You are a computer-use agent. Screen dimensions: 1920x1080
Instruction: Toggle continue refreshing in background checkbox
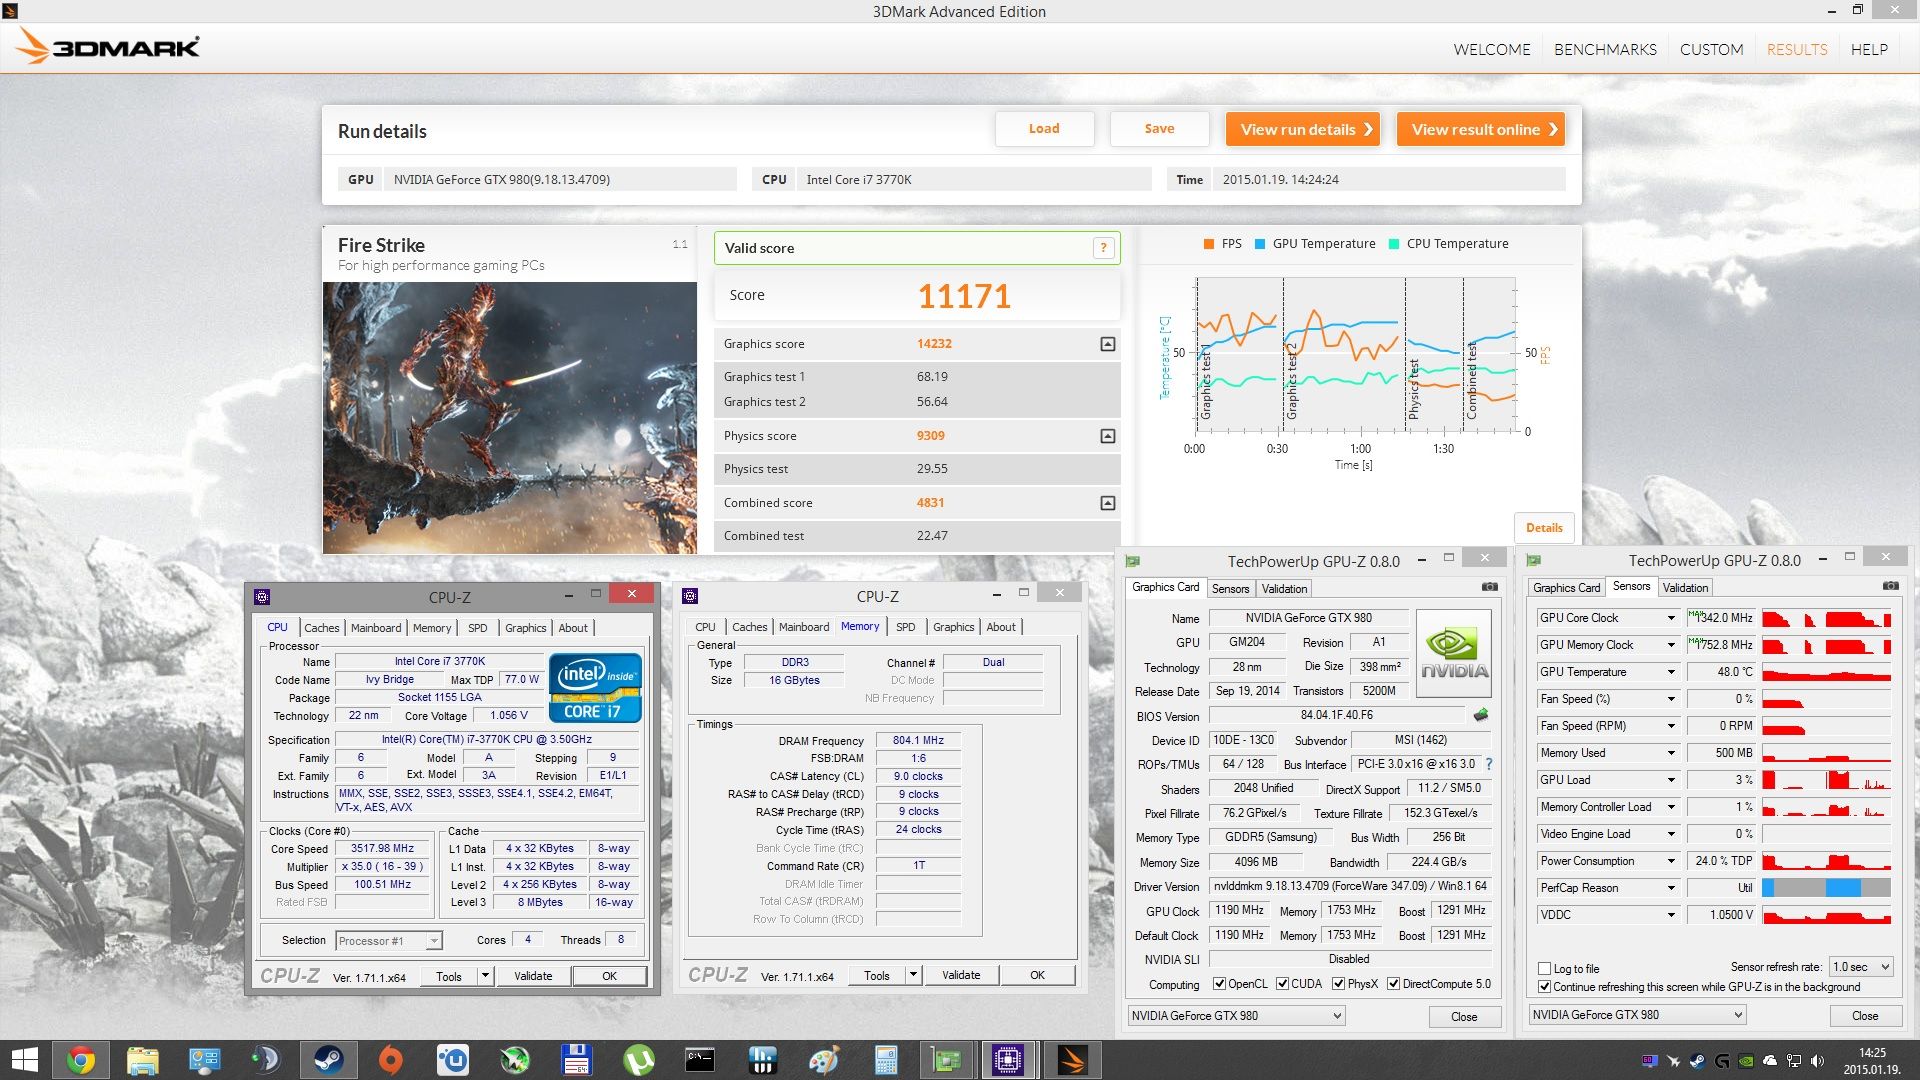[x=1545, y=987]
